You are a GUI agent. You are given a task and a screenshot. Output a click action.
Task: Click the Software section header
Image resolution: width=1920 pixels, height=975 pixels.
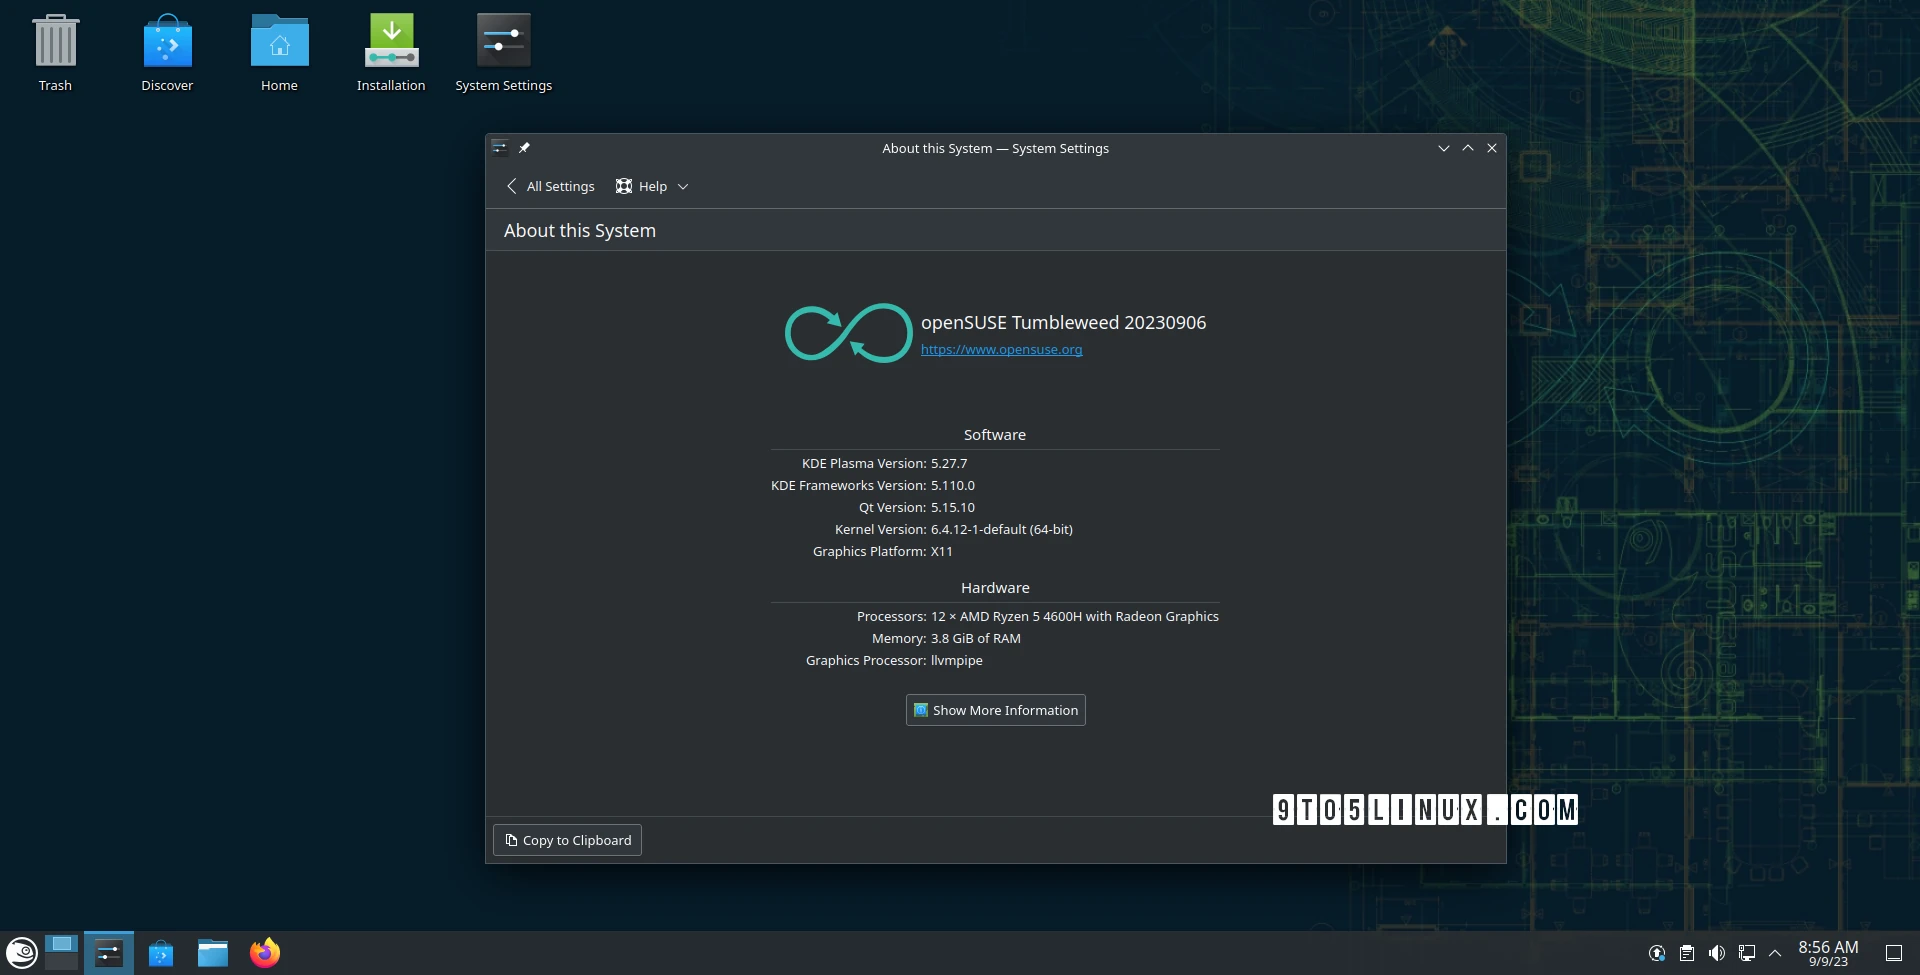[x=995, y=435]
